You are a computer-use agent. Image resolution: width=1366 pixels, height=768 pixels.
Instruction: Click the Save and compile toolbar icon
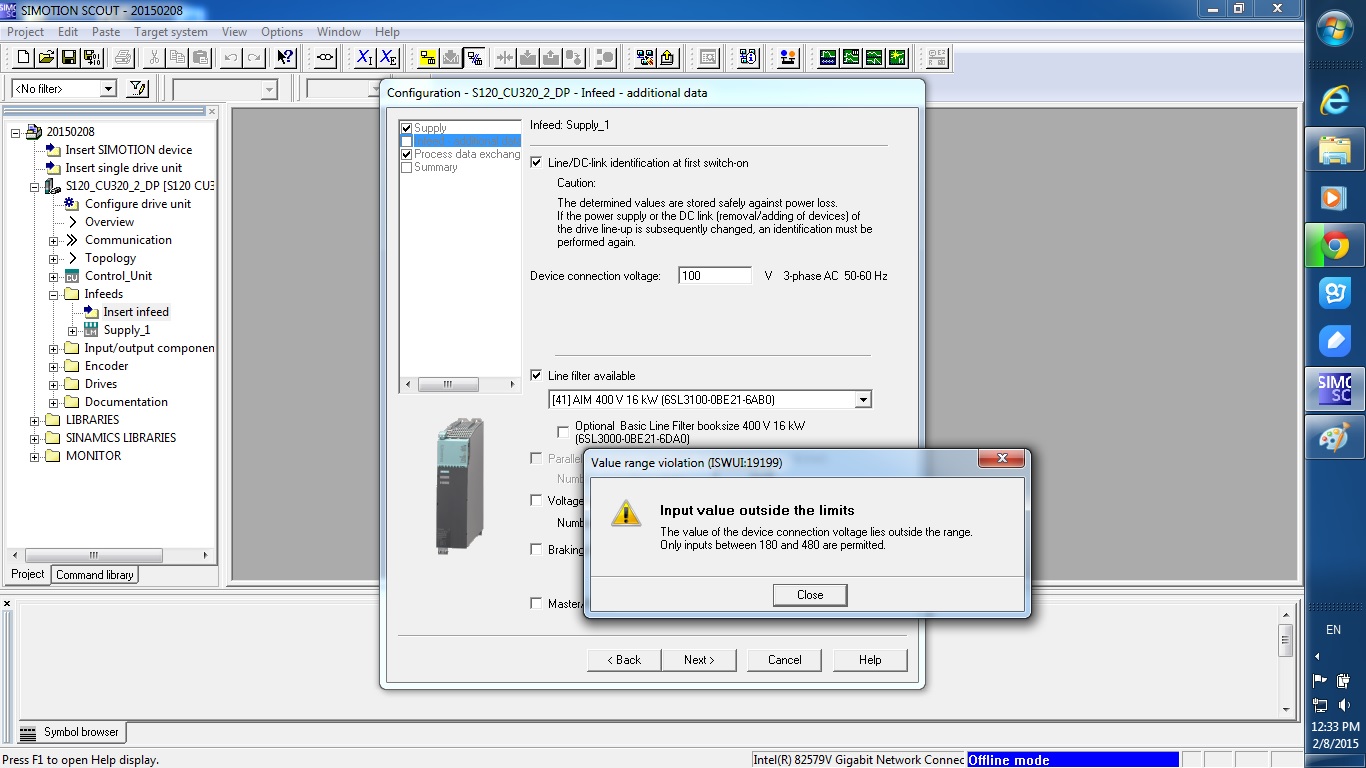pos(90,58)
